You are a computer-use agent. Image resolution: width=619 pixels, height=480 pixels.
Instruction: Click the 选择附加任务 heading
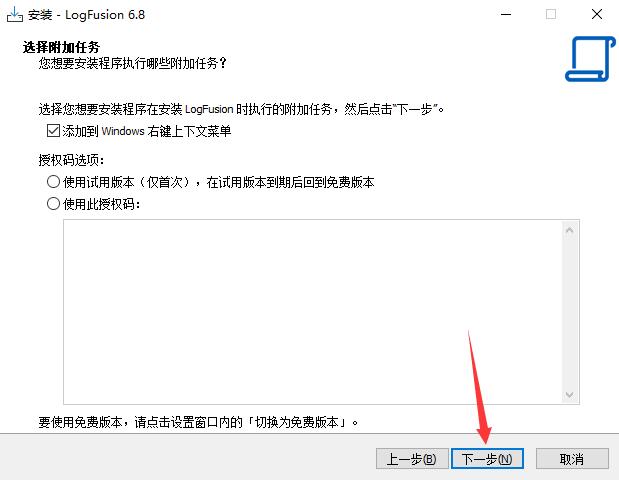coord(62,47)
